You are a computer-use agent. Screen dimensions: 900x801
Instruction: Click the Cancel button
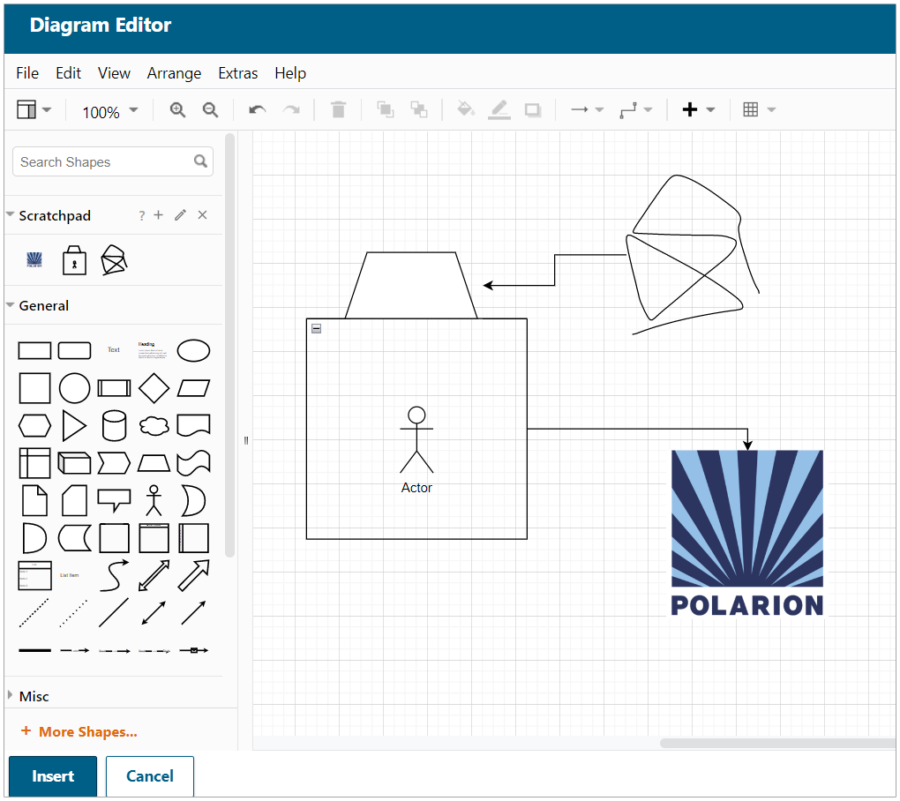point(149,776)
